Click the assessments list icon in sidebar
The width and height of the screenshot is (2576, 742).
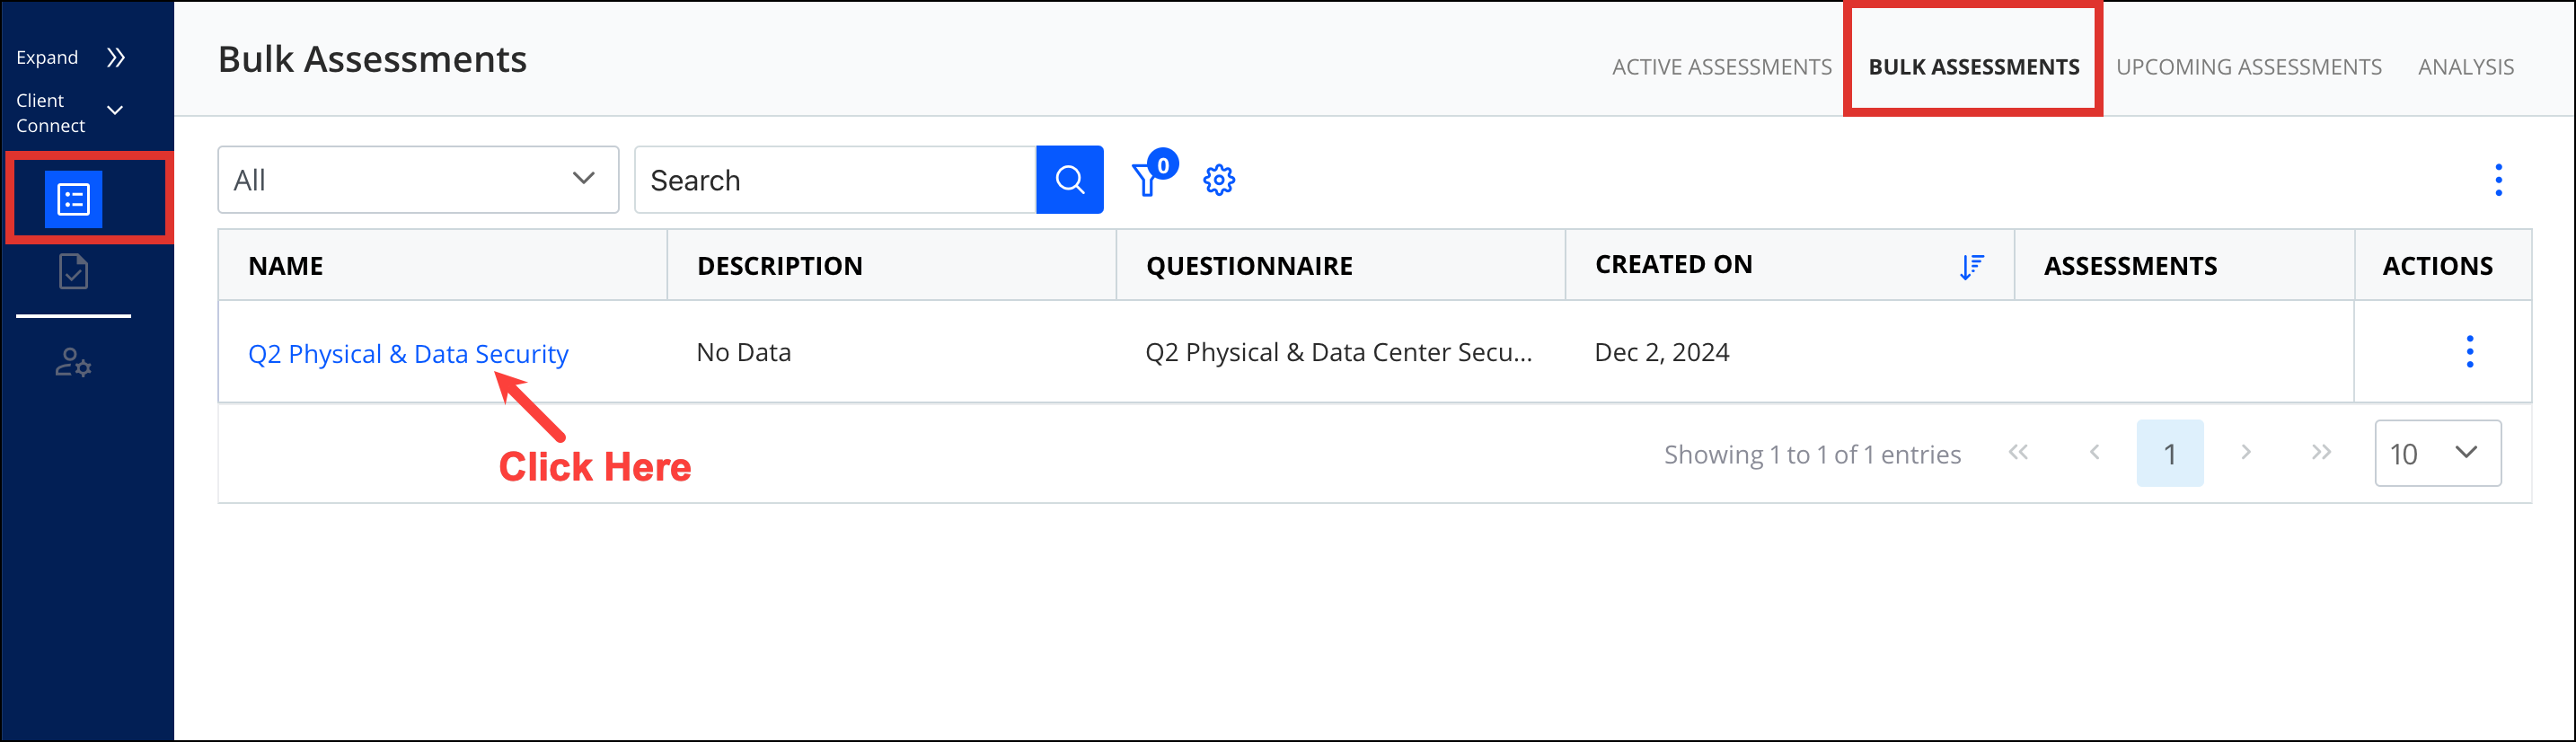click(x=73, y=199)
